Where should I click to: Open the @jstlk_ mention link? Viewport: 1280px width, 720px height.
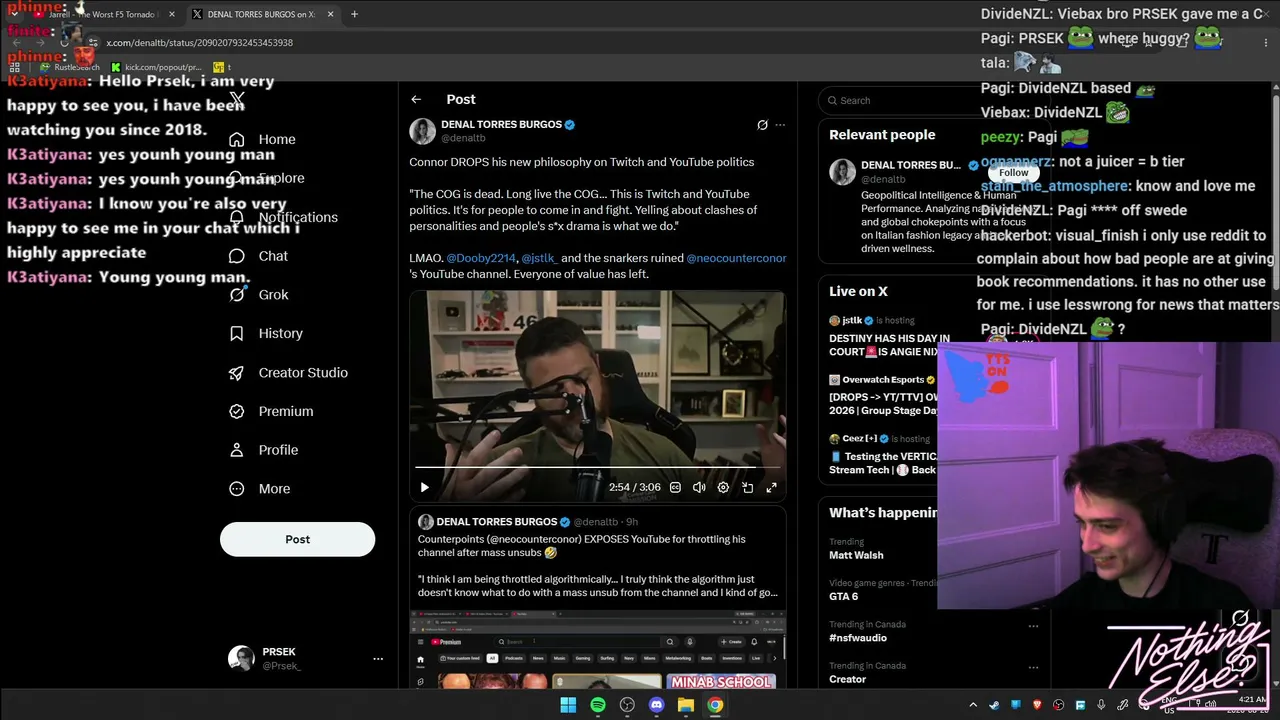[x=539, y=258]
